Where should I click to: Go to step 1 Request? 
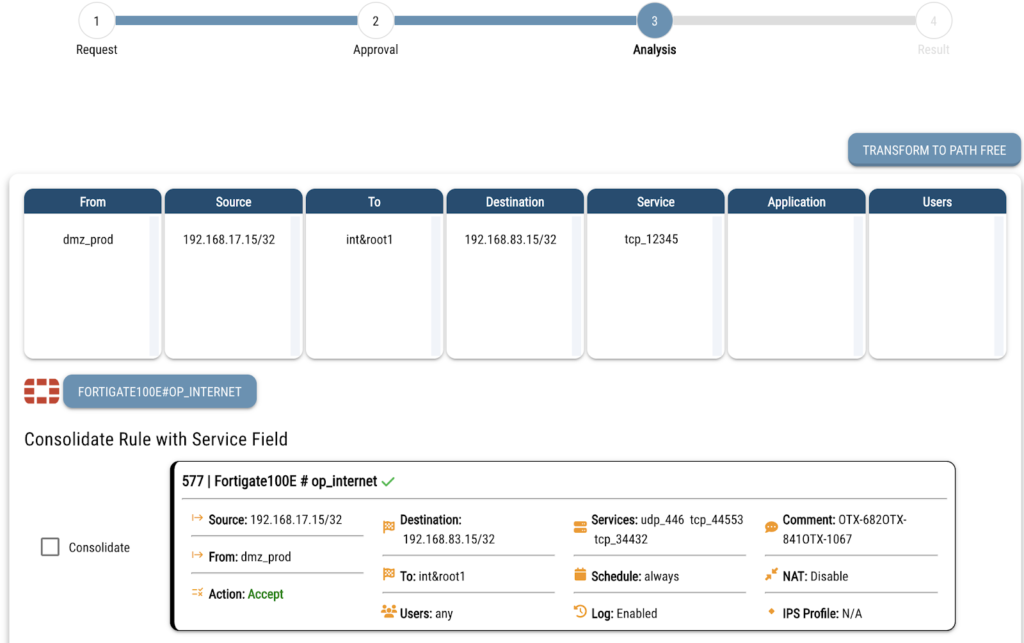pos(97,20)
